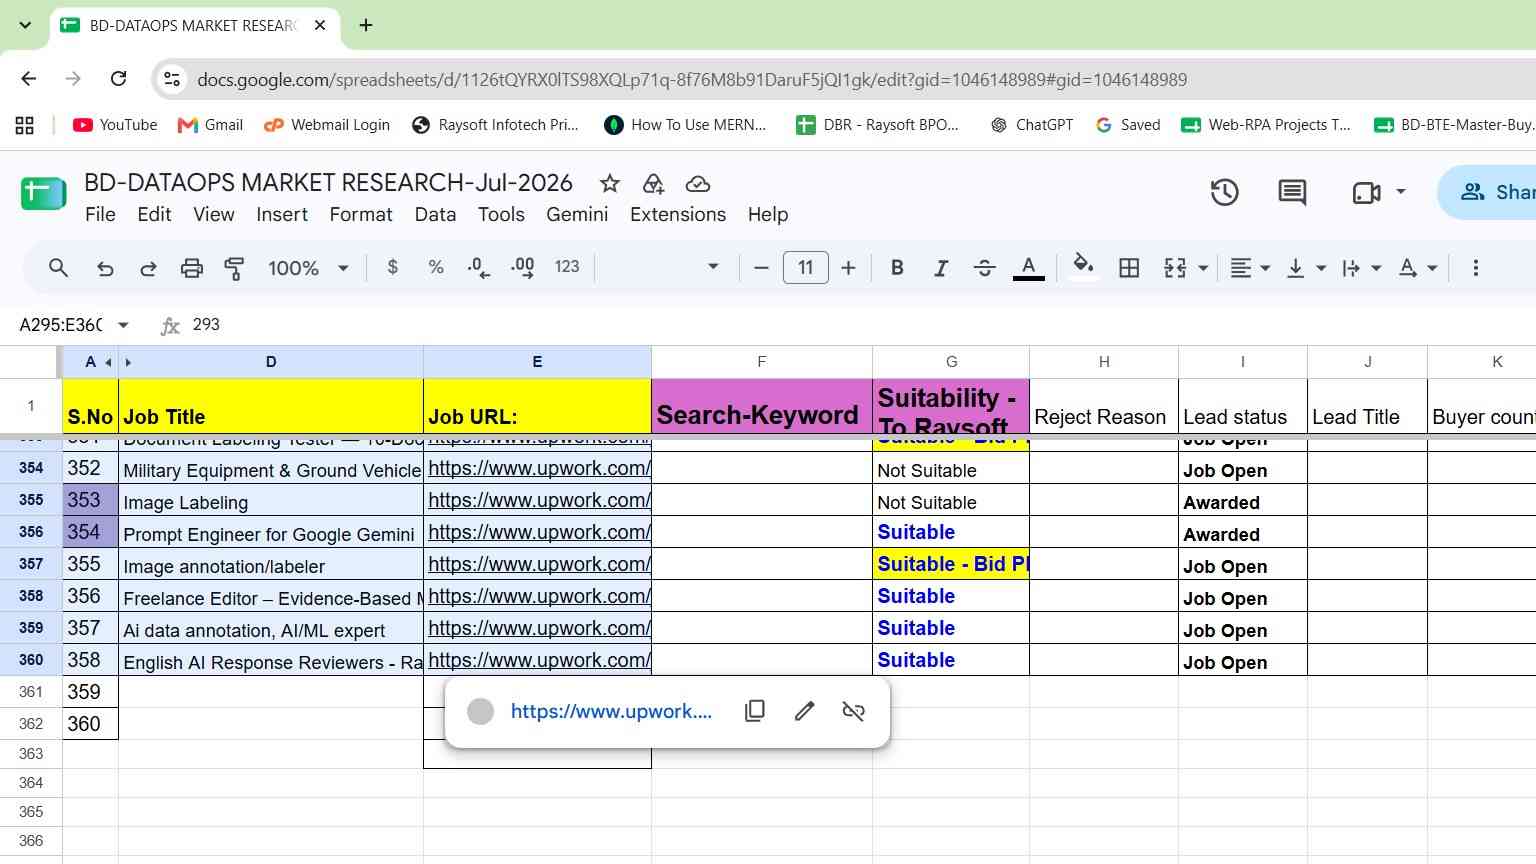Expand the zoom 100% dropdown
1536x864 pixels.
pyautogui.click(x=343, y=268)
